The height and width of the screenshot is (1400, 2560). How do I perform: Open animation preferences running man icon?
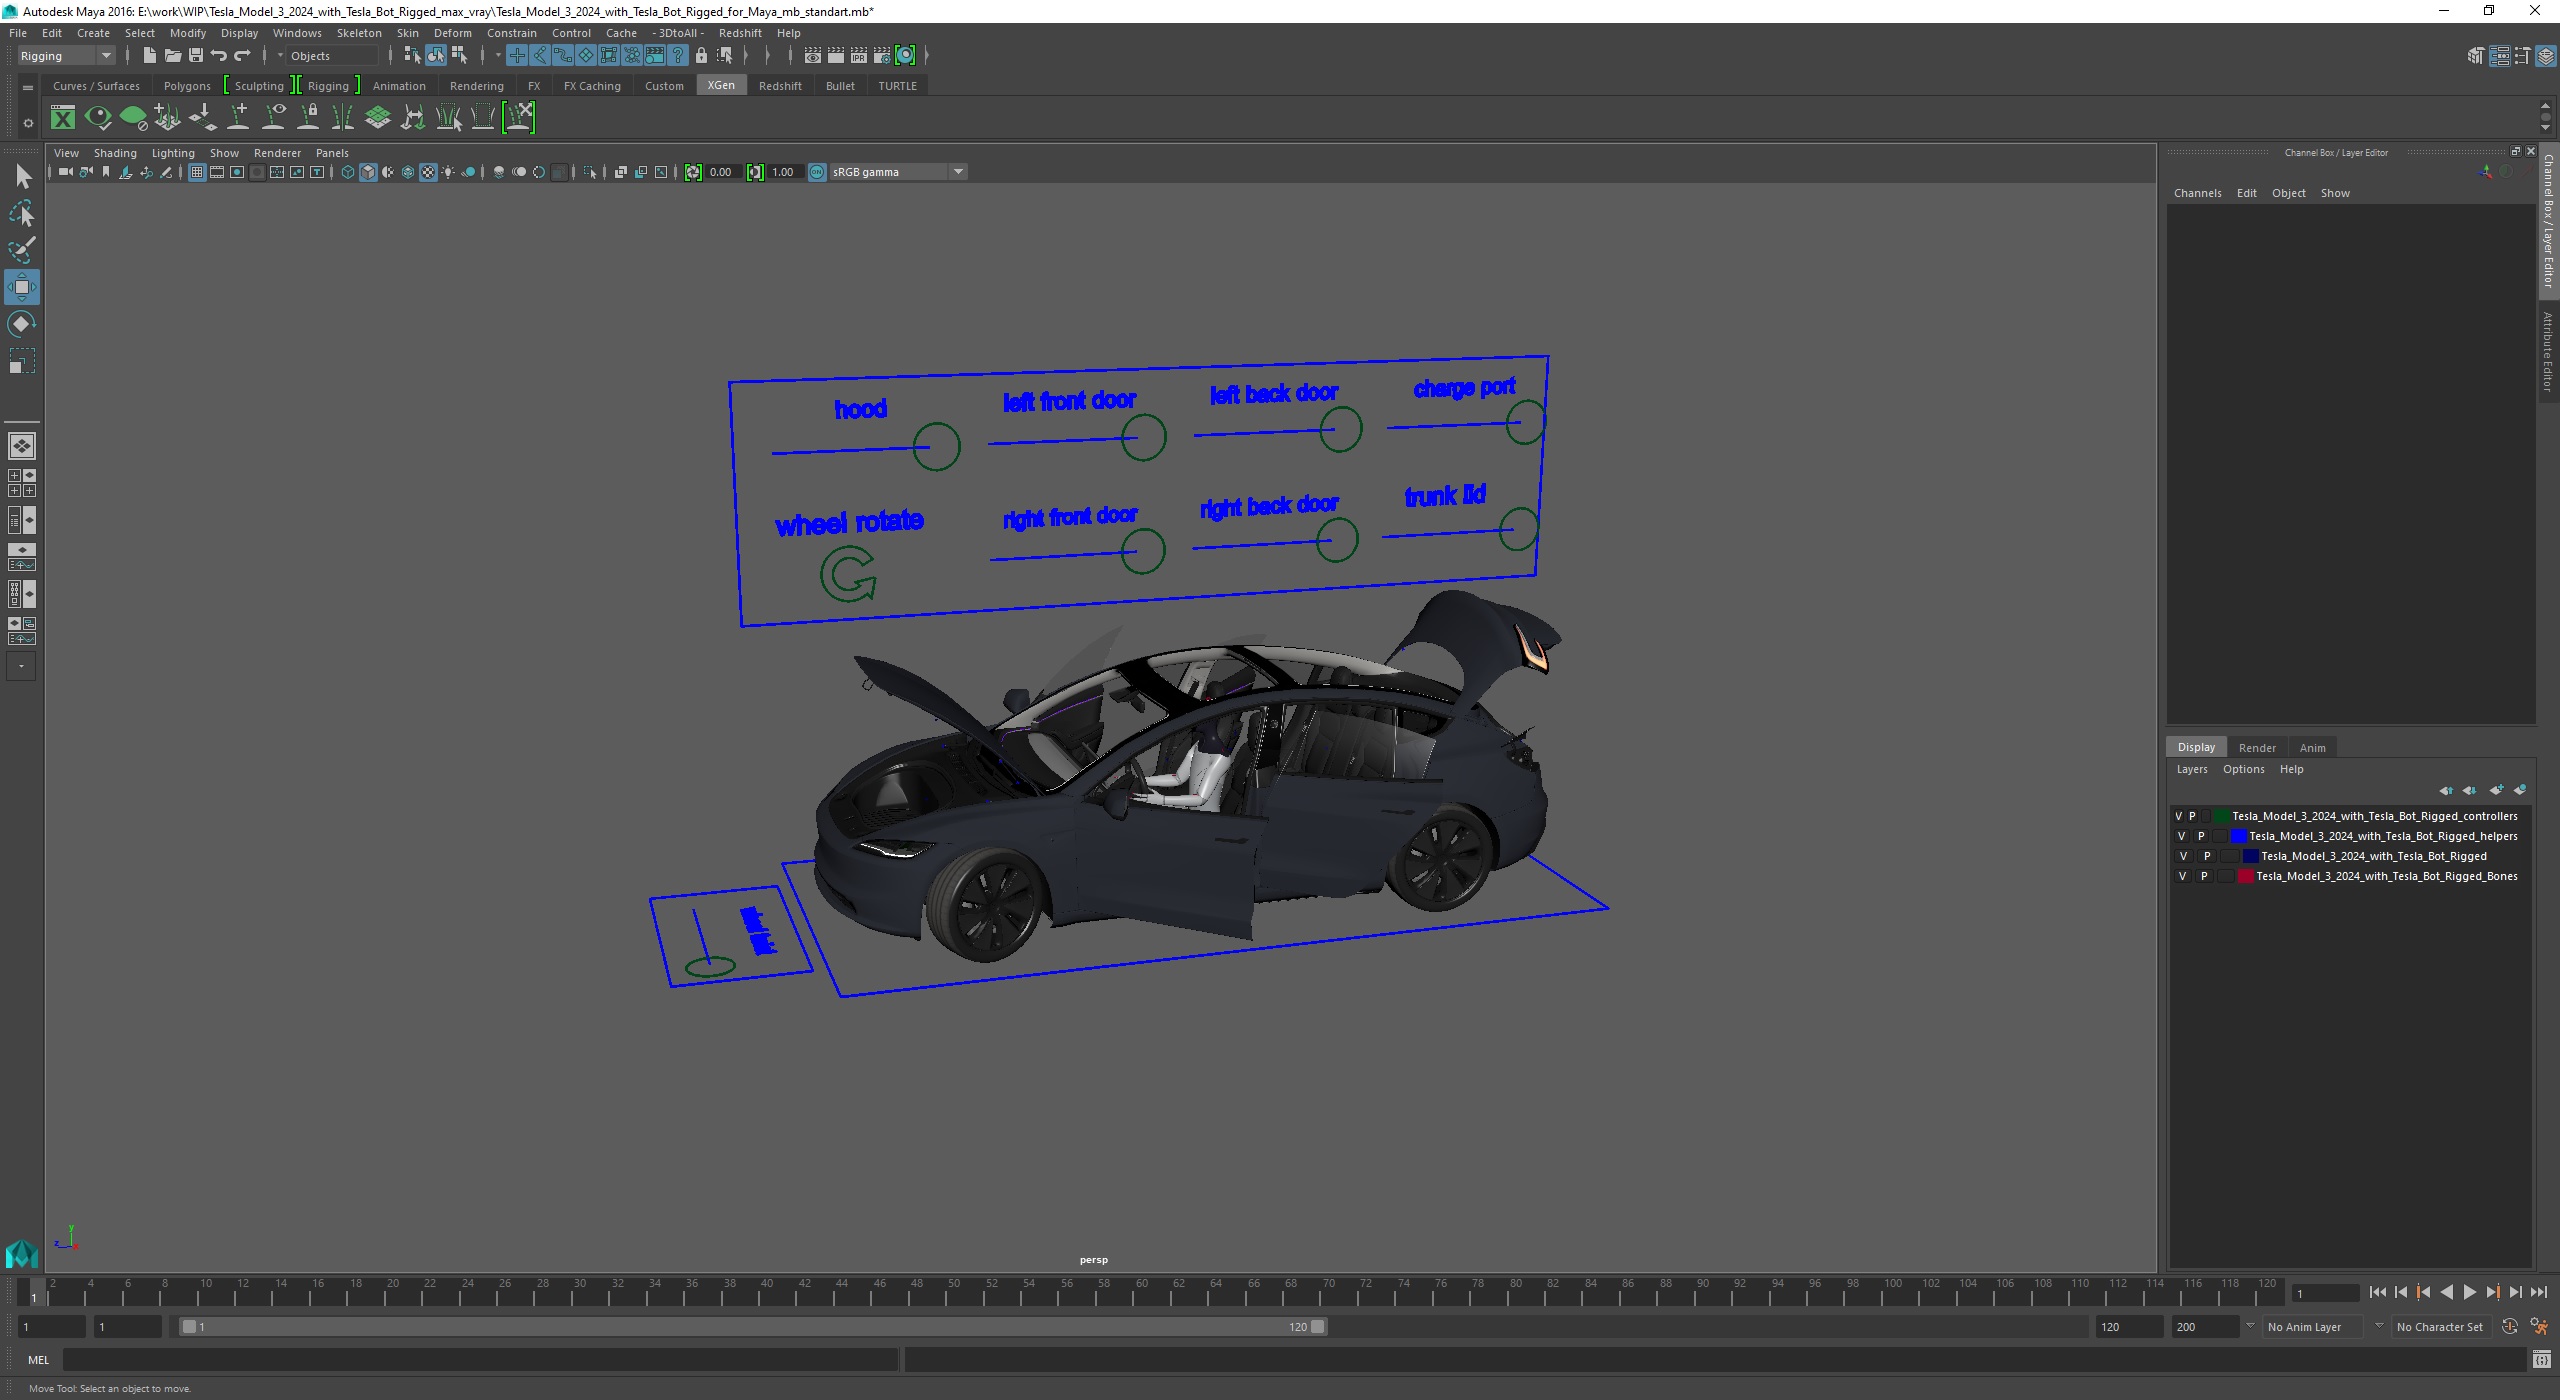coord(2538,1327)
